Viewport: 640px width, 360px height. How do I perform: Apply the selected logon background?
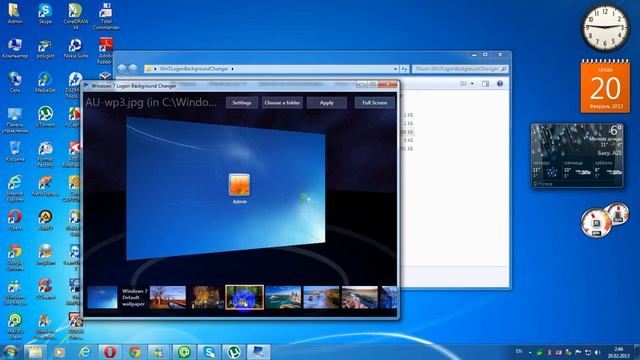coord(327,103)
